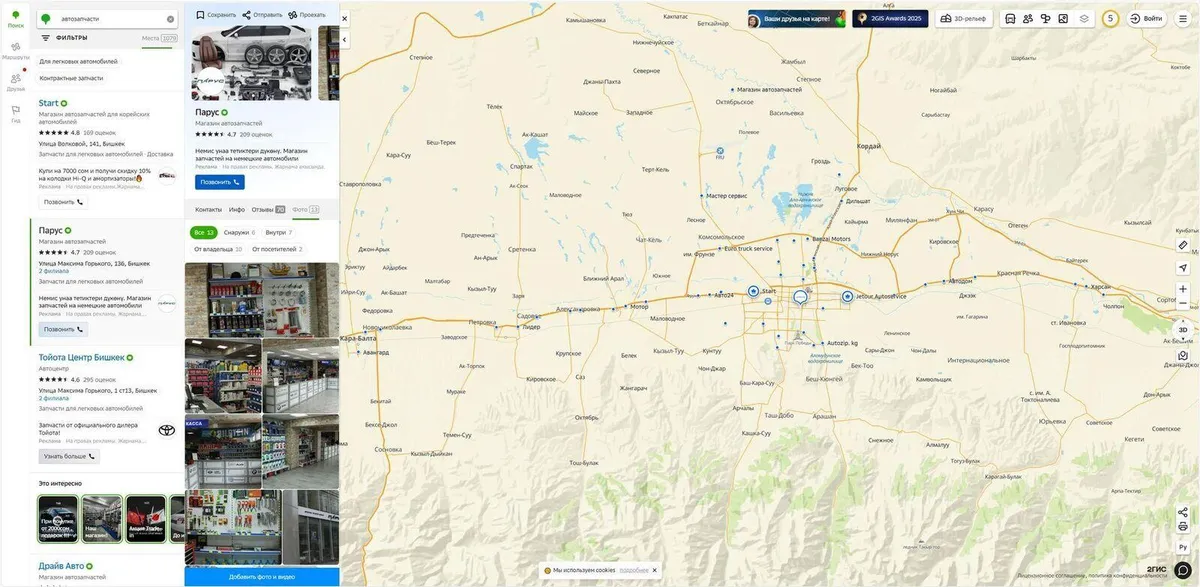Close the Парус card panel
This screenshot has width=1200, height=587.
[x=345, y=18]
